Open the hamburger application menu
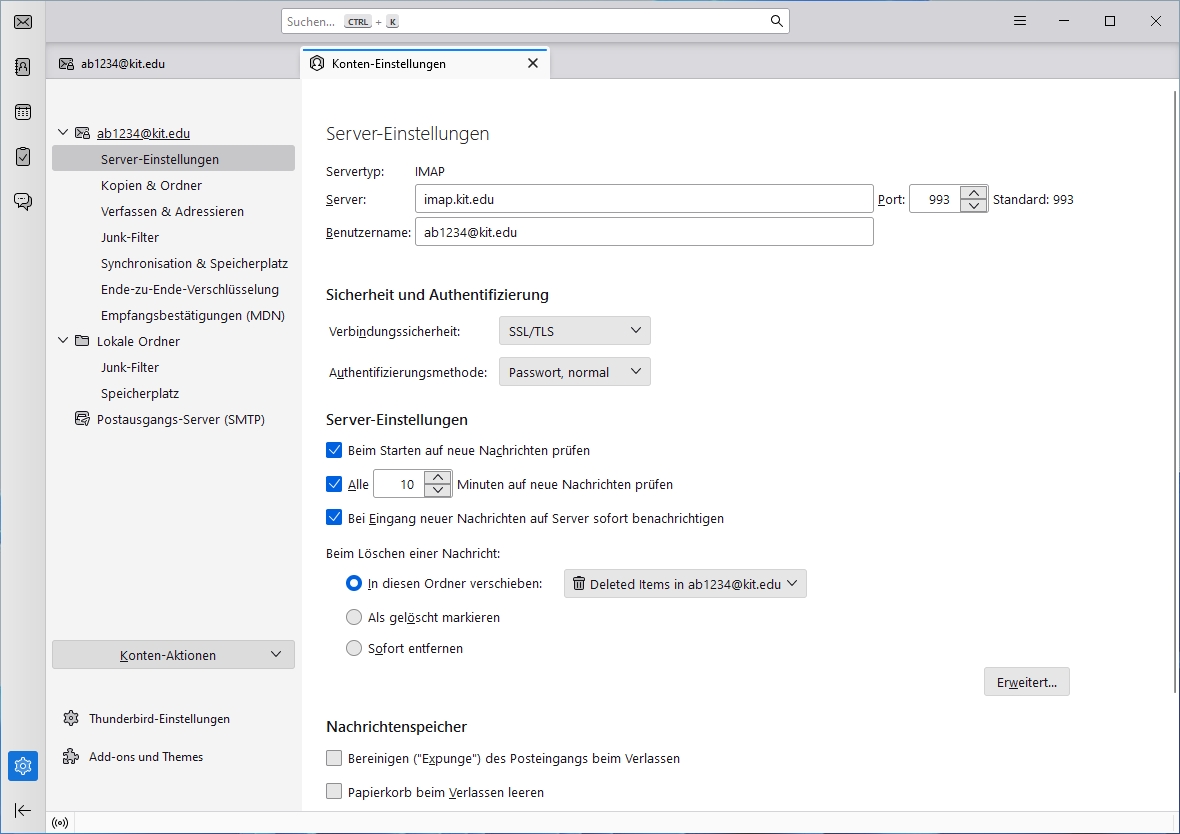The height and width of the screenshot is (834, 1180). pos(1019,21)
